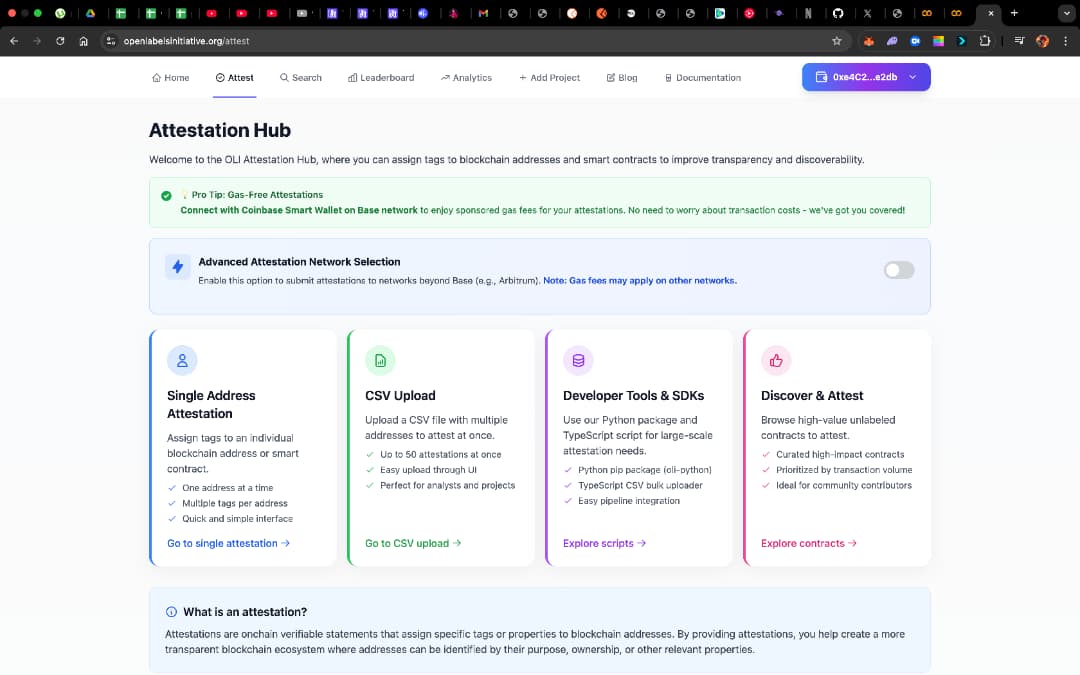The image size is (1080, 675).
Task: Click 'Multiple tags per address' text
Action: click(235, 503)
